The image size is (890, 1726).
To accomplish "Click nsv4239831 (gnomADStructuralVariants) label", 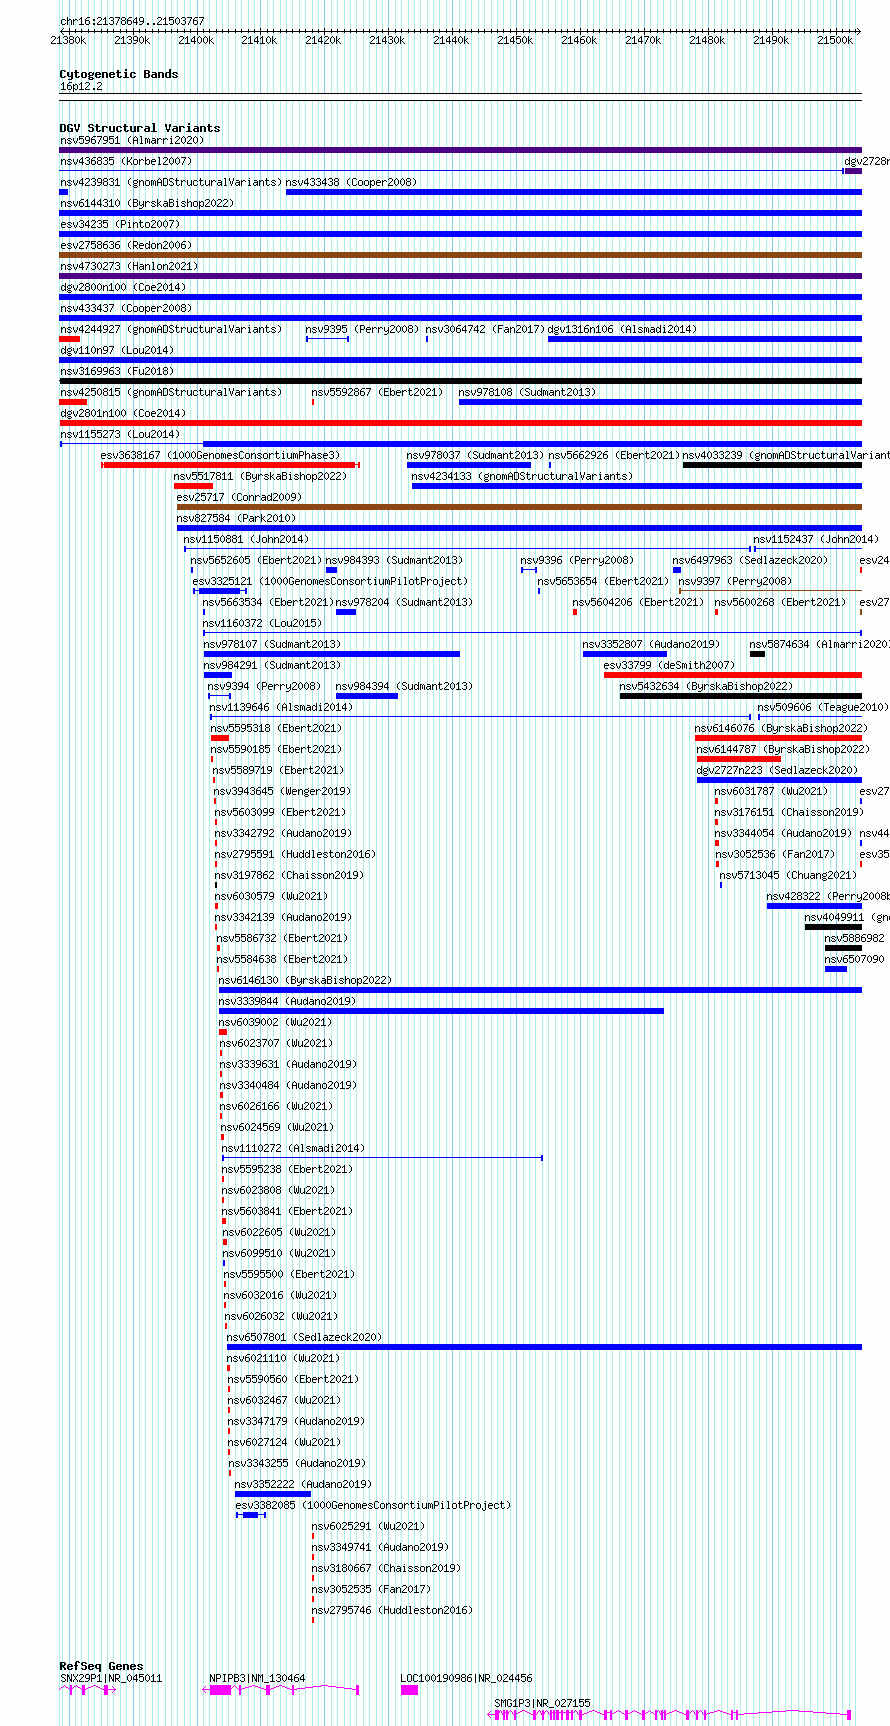I will click(171, 182).
